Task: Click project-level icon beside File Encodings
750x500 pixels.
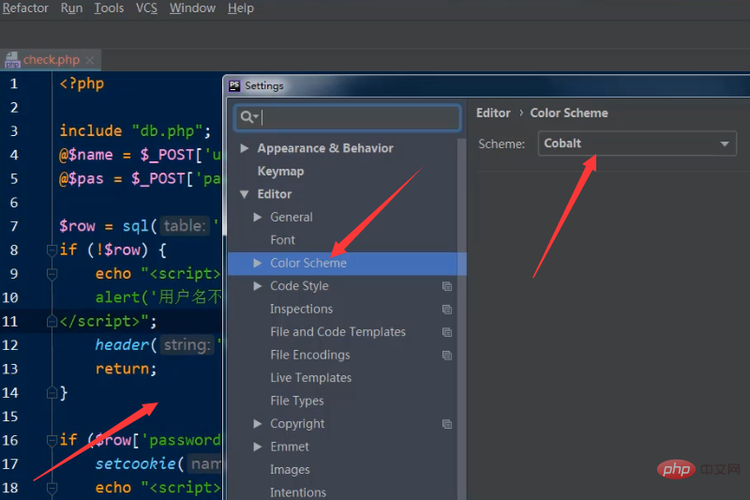Action: pos(447,356)
